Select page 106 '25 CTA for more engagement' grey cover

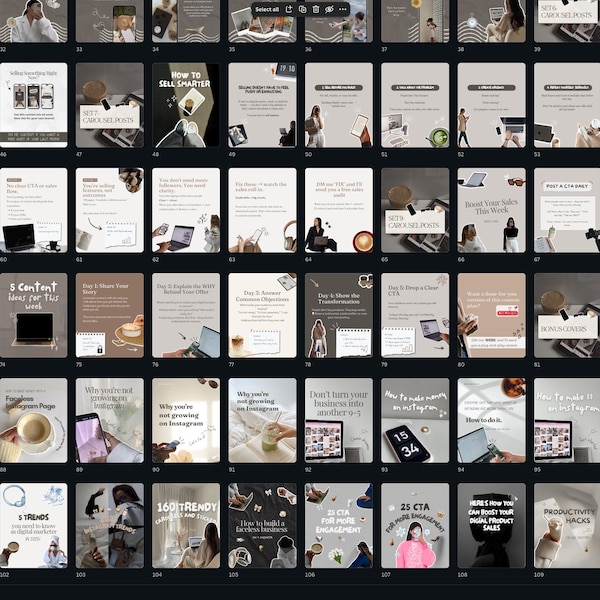point(339,525)
